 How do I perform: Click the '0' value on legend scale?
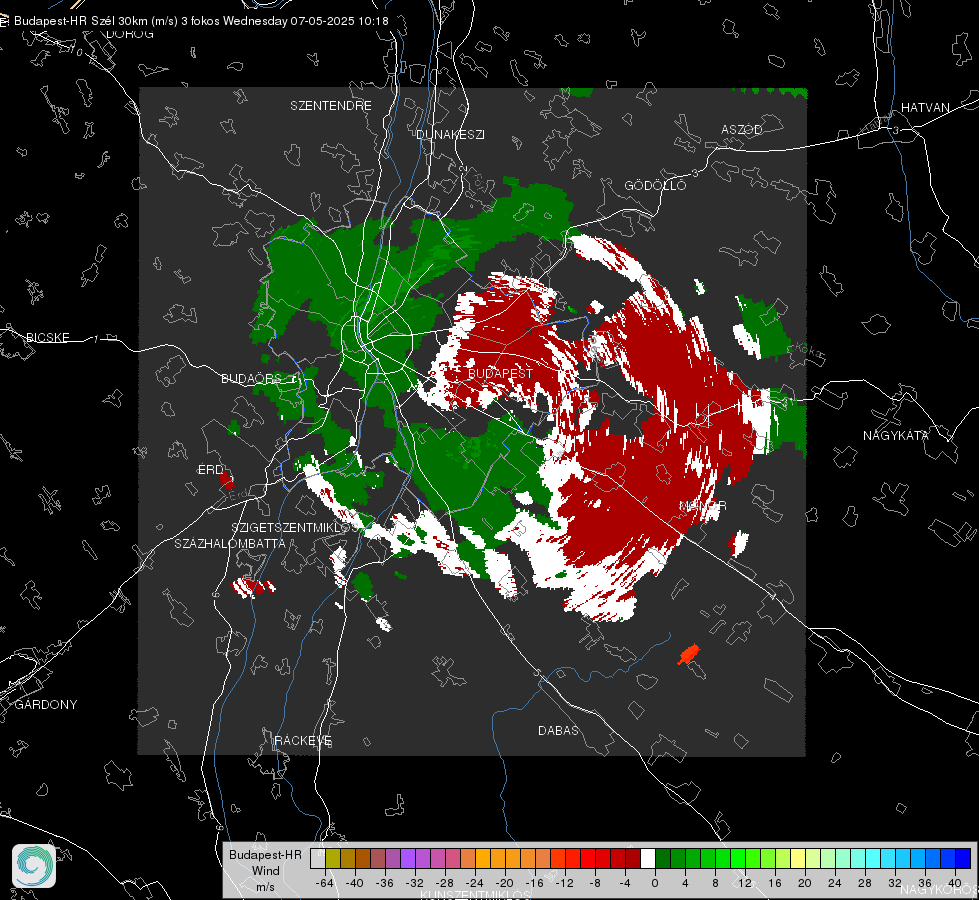click(x=654, y=883)
